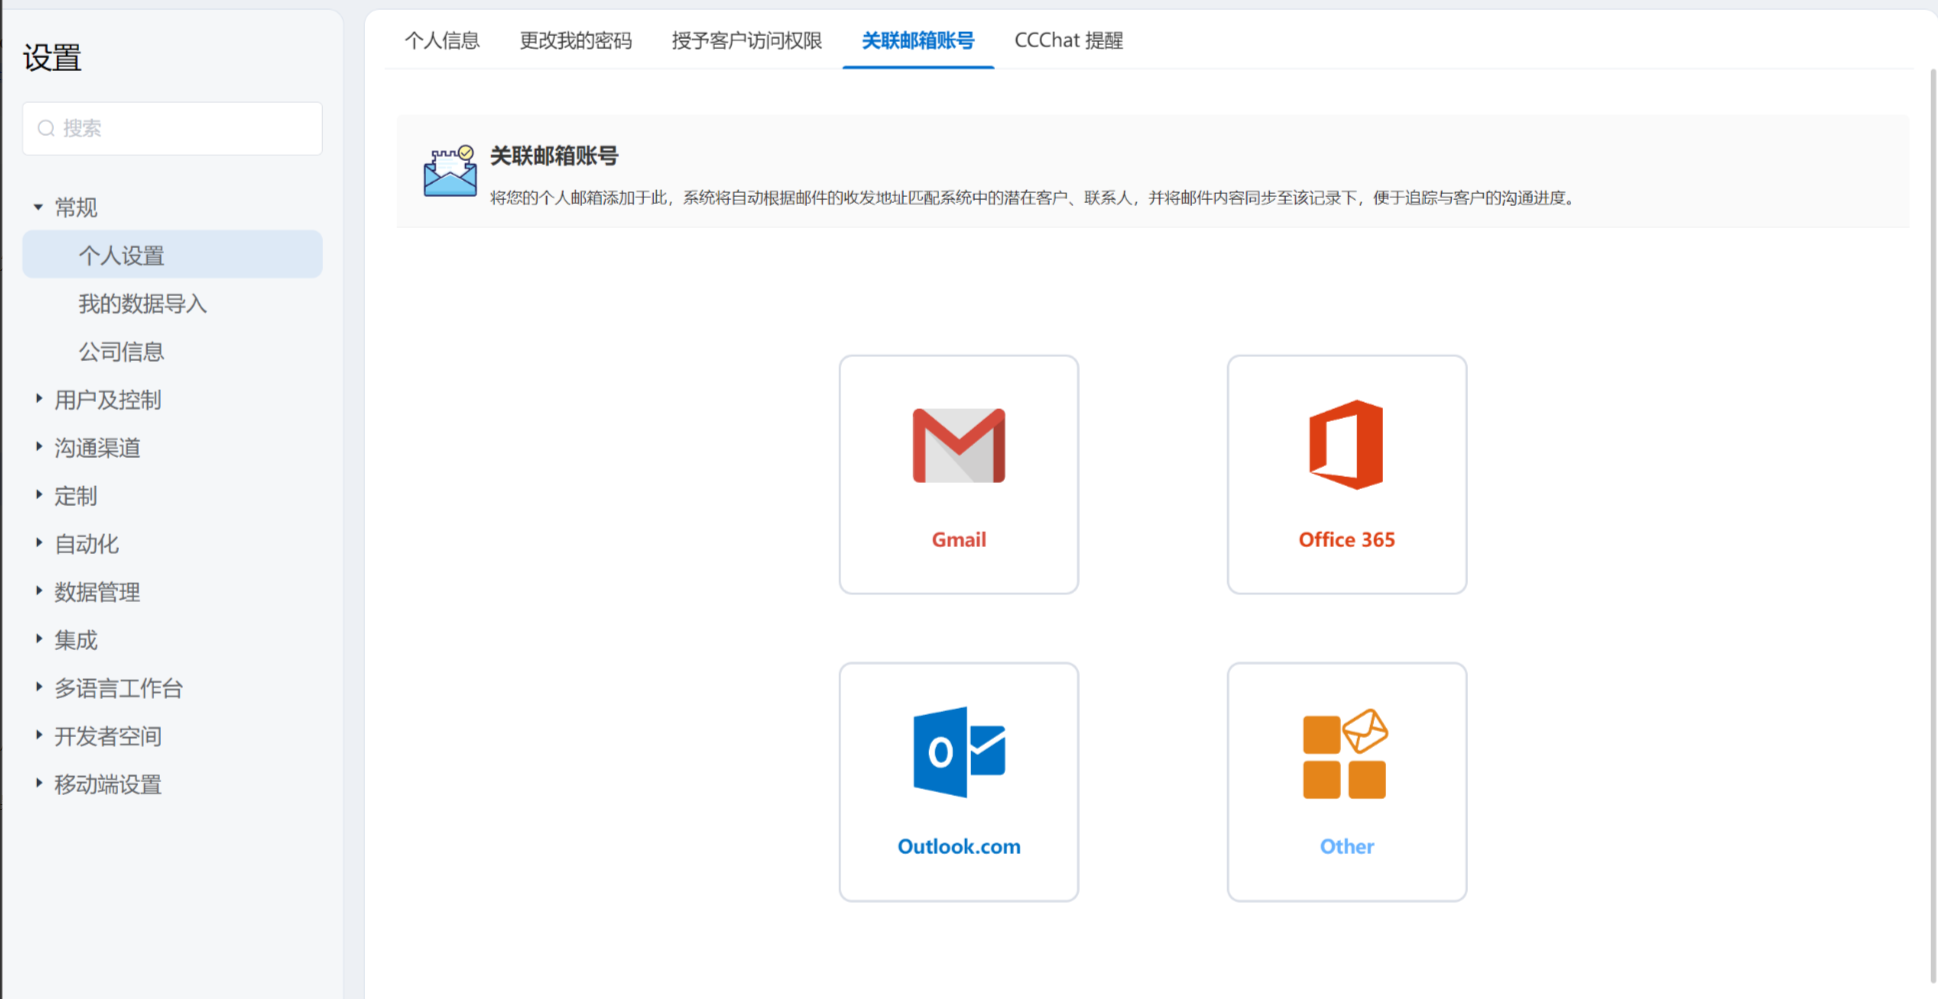Click the Outlook.com logo icon
1938x999 pixels.
pyautogui.click(x=958, y=752)
